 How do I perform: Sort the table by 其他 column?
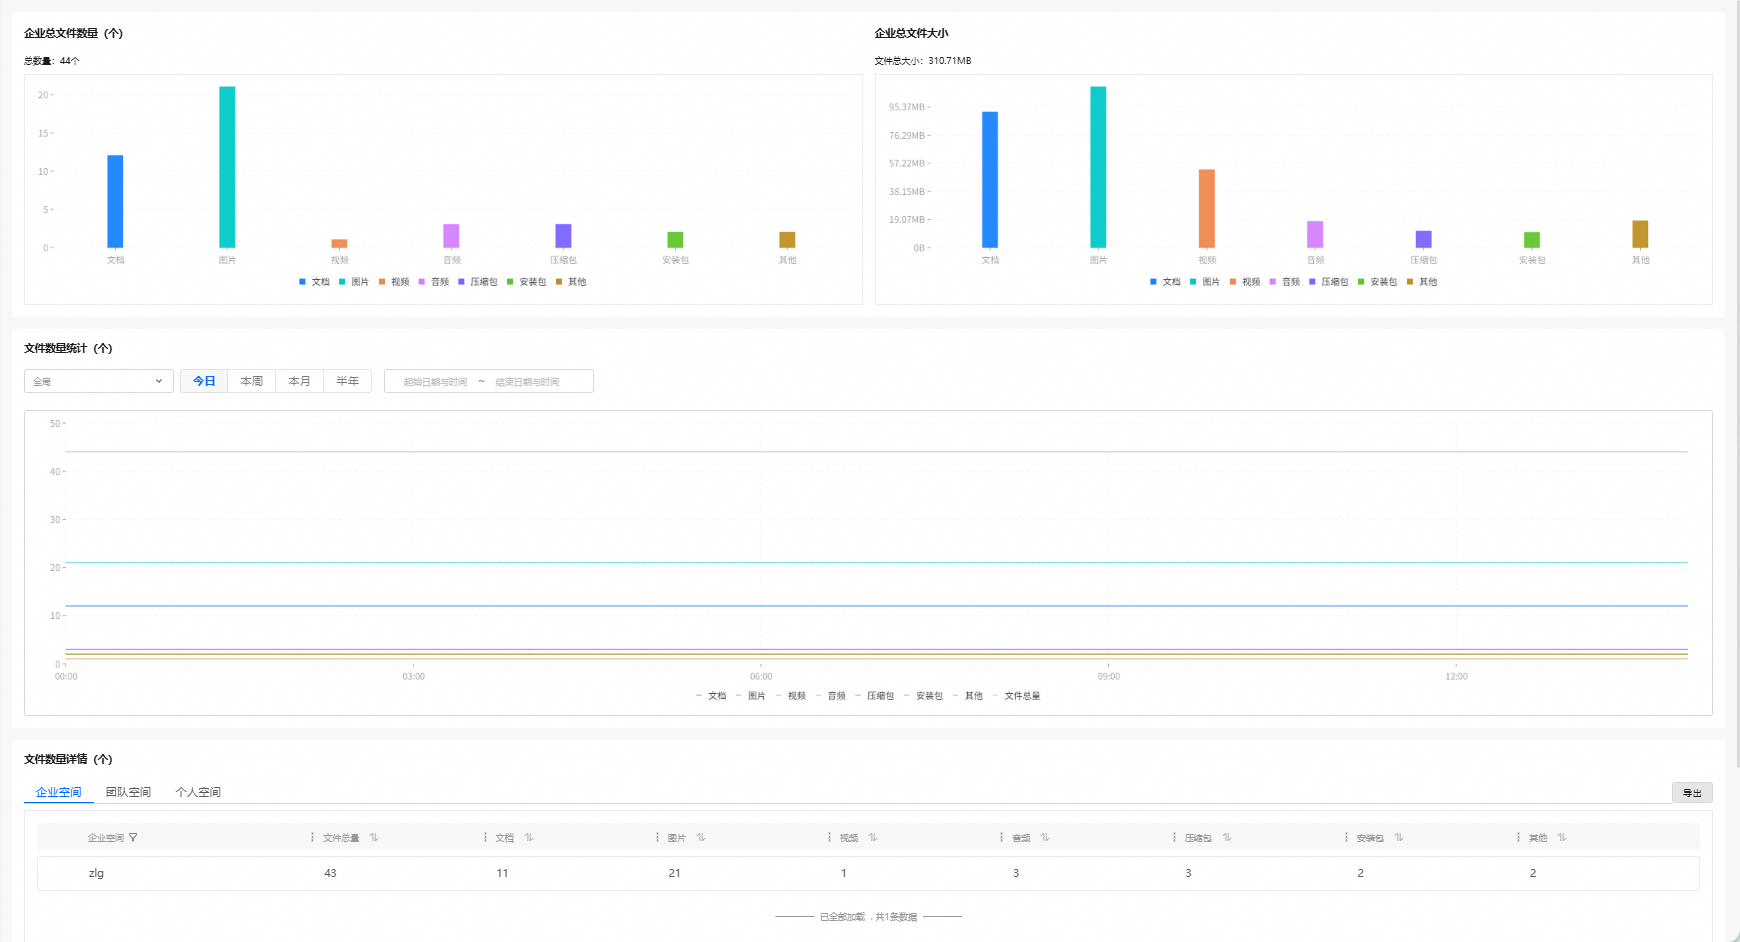click(x=1562, y=838)
